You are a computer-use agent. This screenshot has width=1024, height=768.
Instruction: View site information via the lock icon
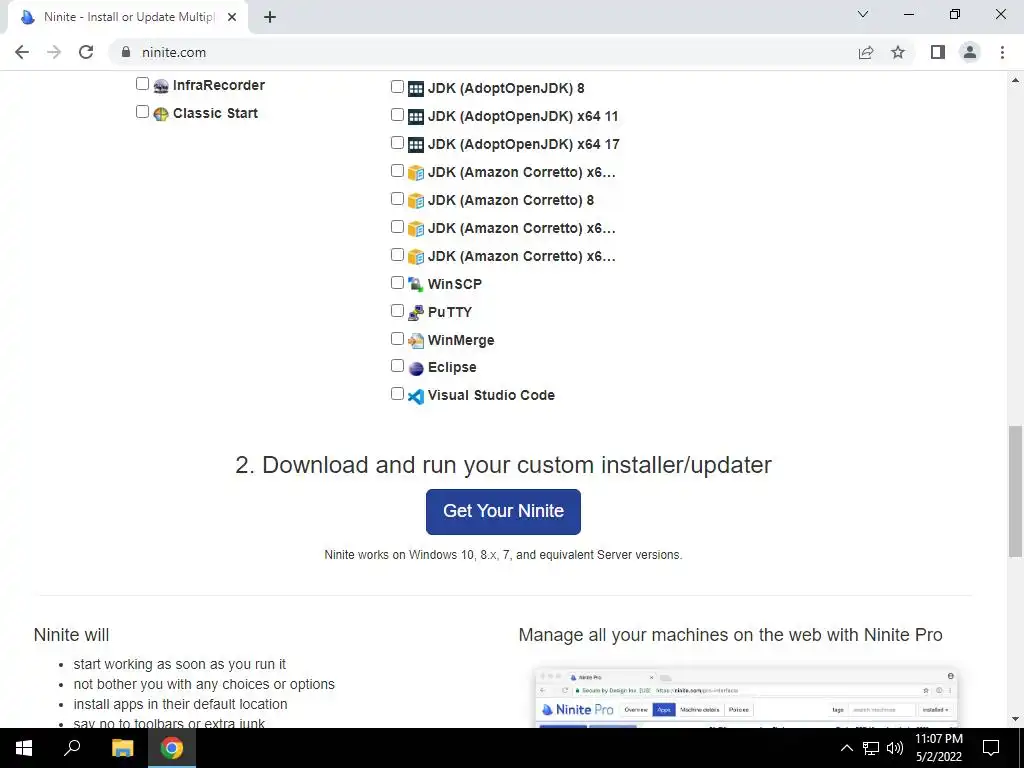(x=126, y=52)
